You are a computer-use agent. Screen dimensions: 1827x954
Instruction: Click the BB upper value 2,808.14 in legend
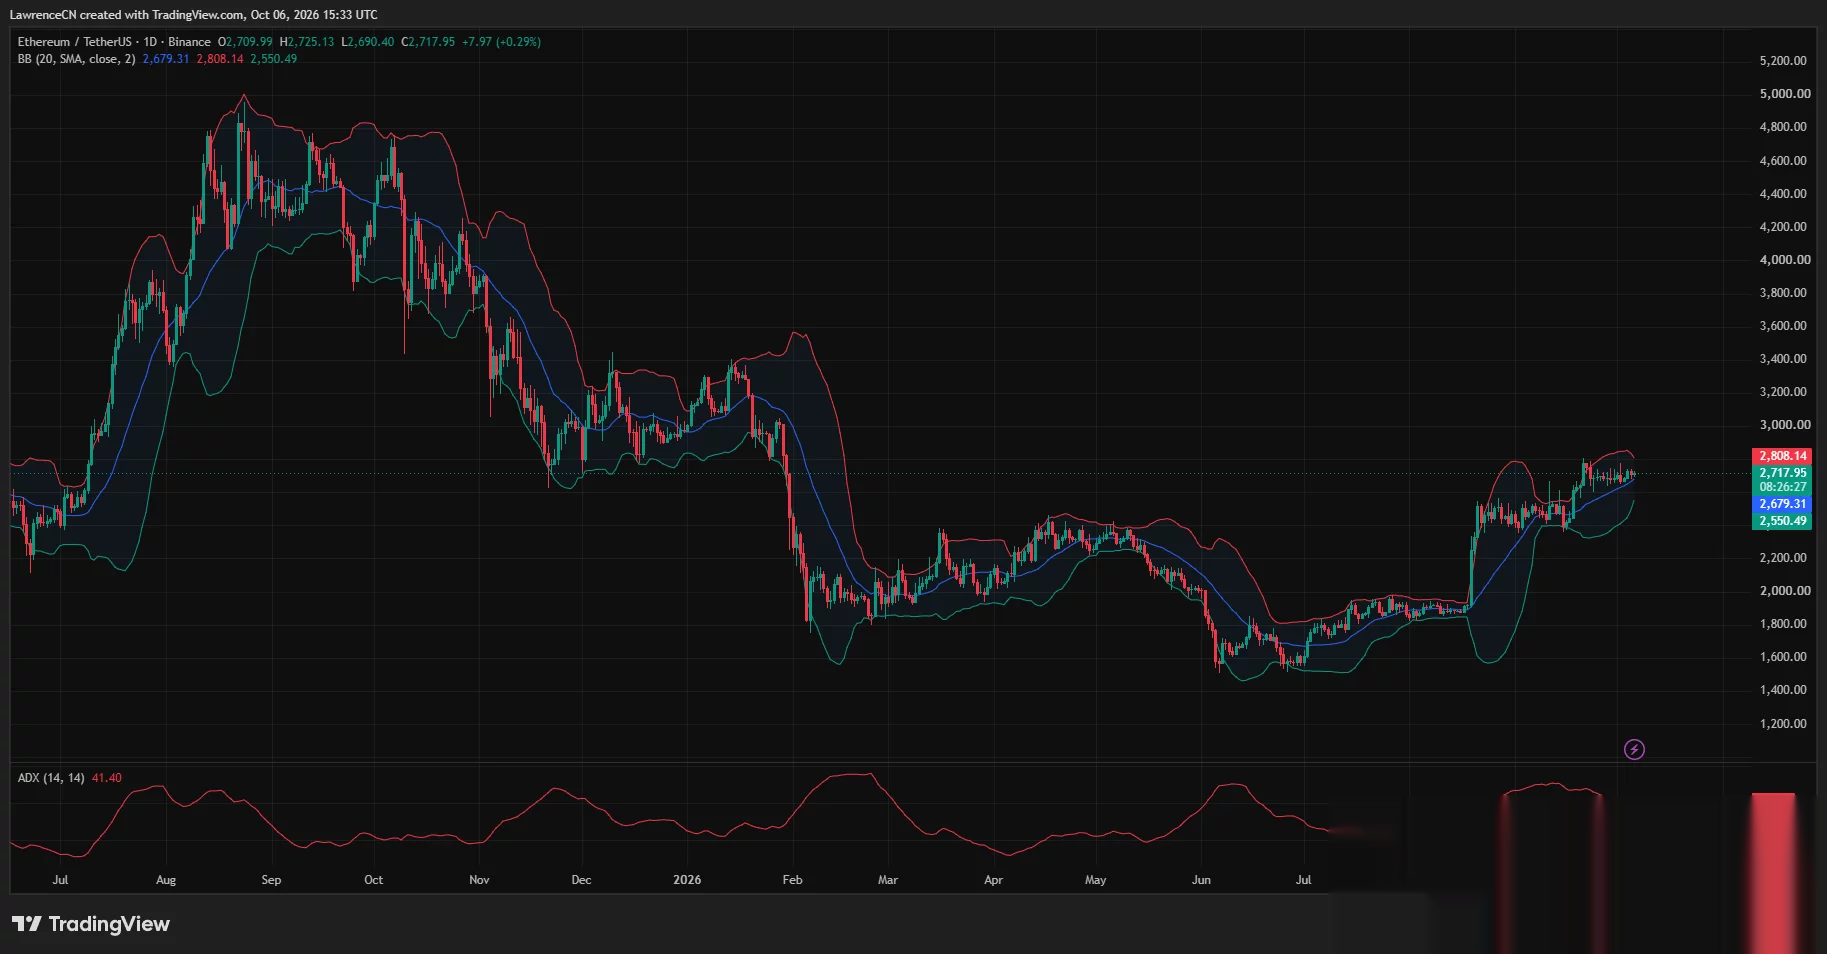coord(220,59)
